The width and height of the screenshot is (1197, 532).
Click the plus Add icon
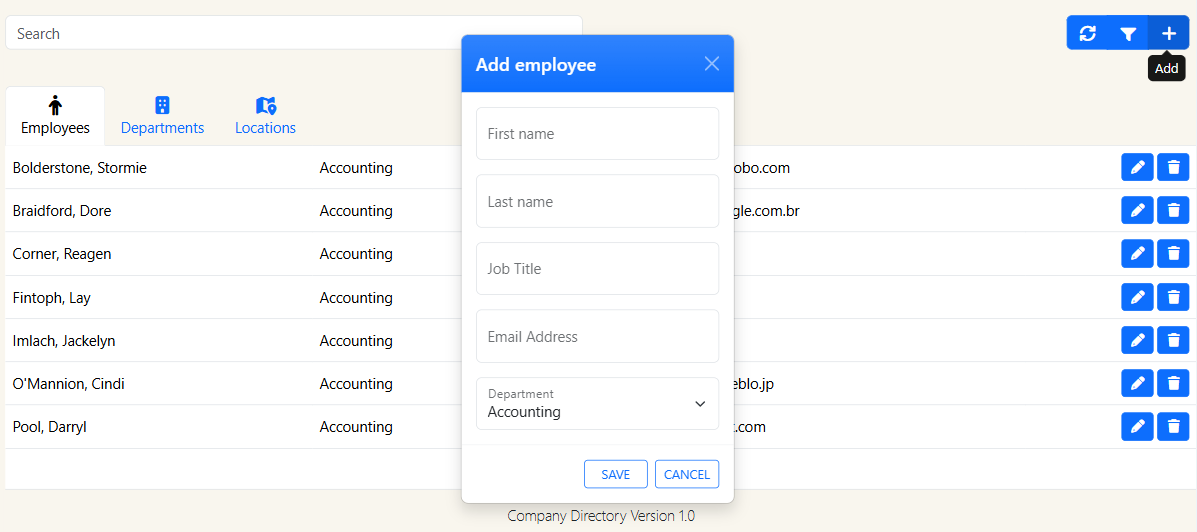[1168, 33]
